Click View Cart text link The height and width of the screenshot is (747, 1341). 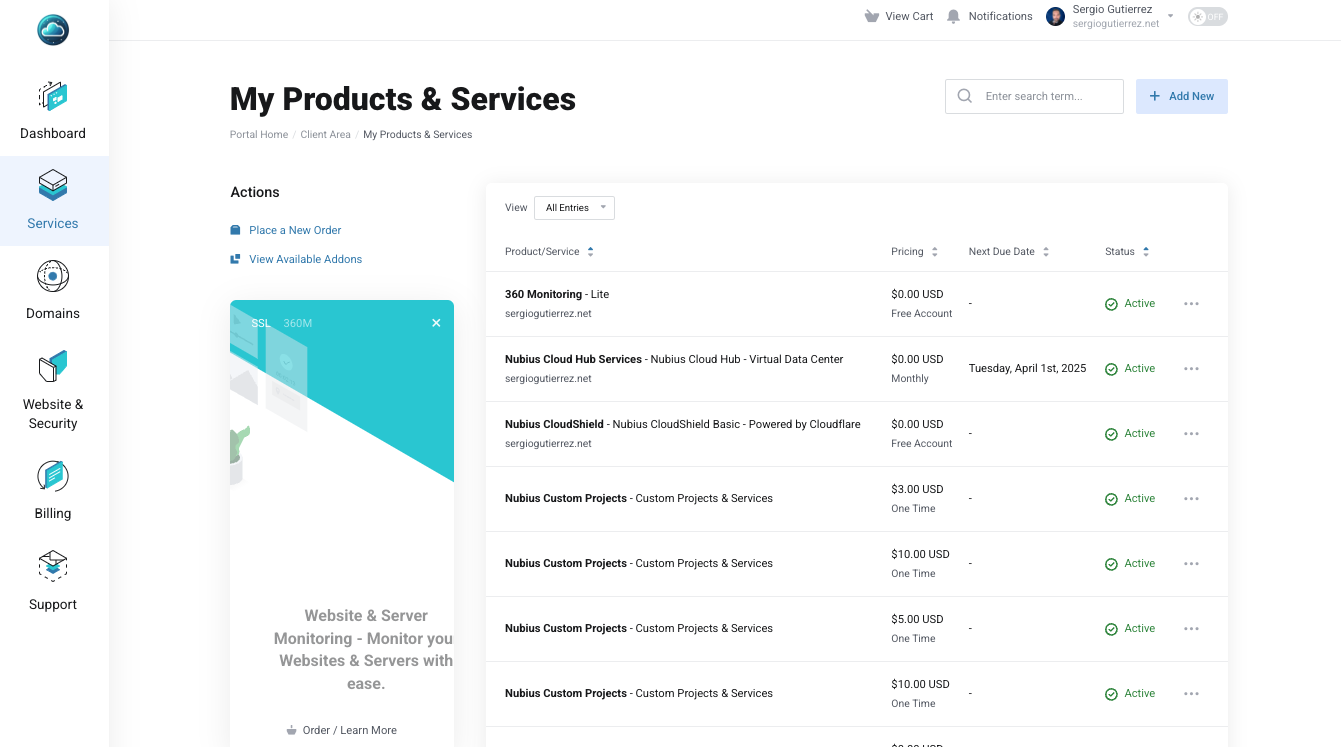pyautogui.click(x=910, y=16)
